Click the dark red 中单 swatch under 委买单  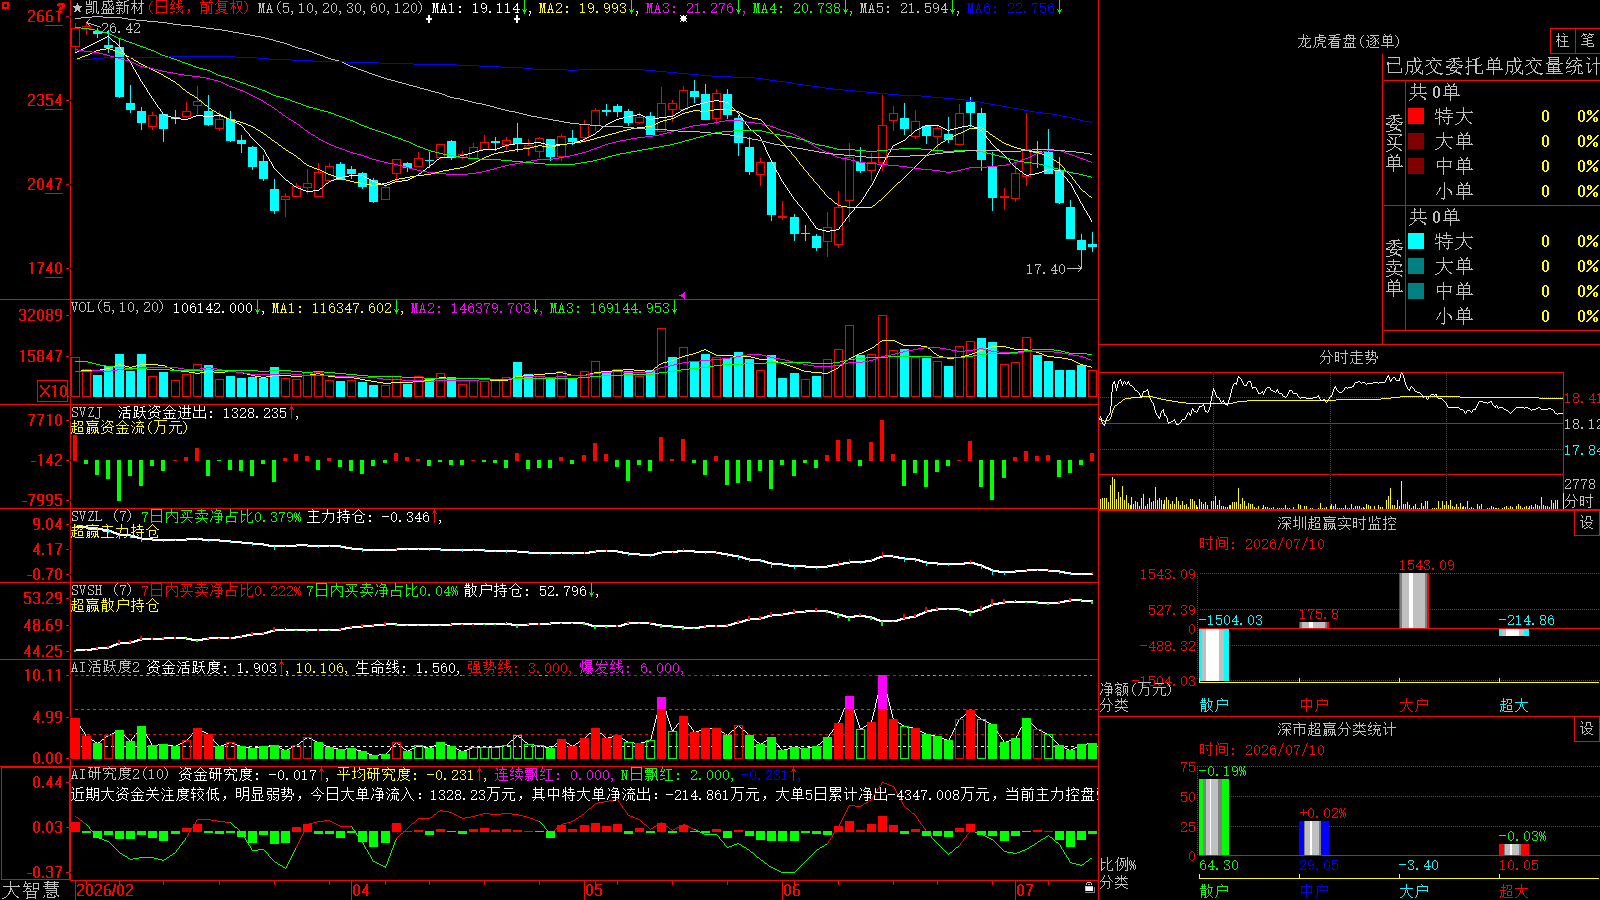(1416, 166)
